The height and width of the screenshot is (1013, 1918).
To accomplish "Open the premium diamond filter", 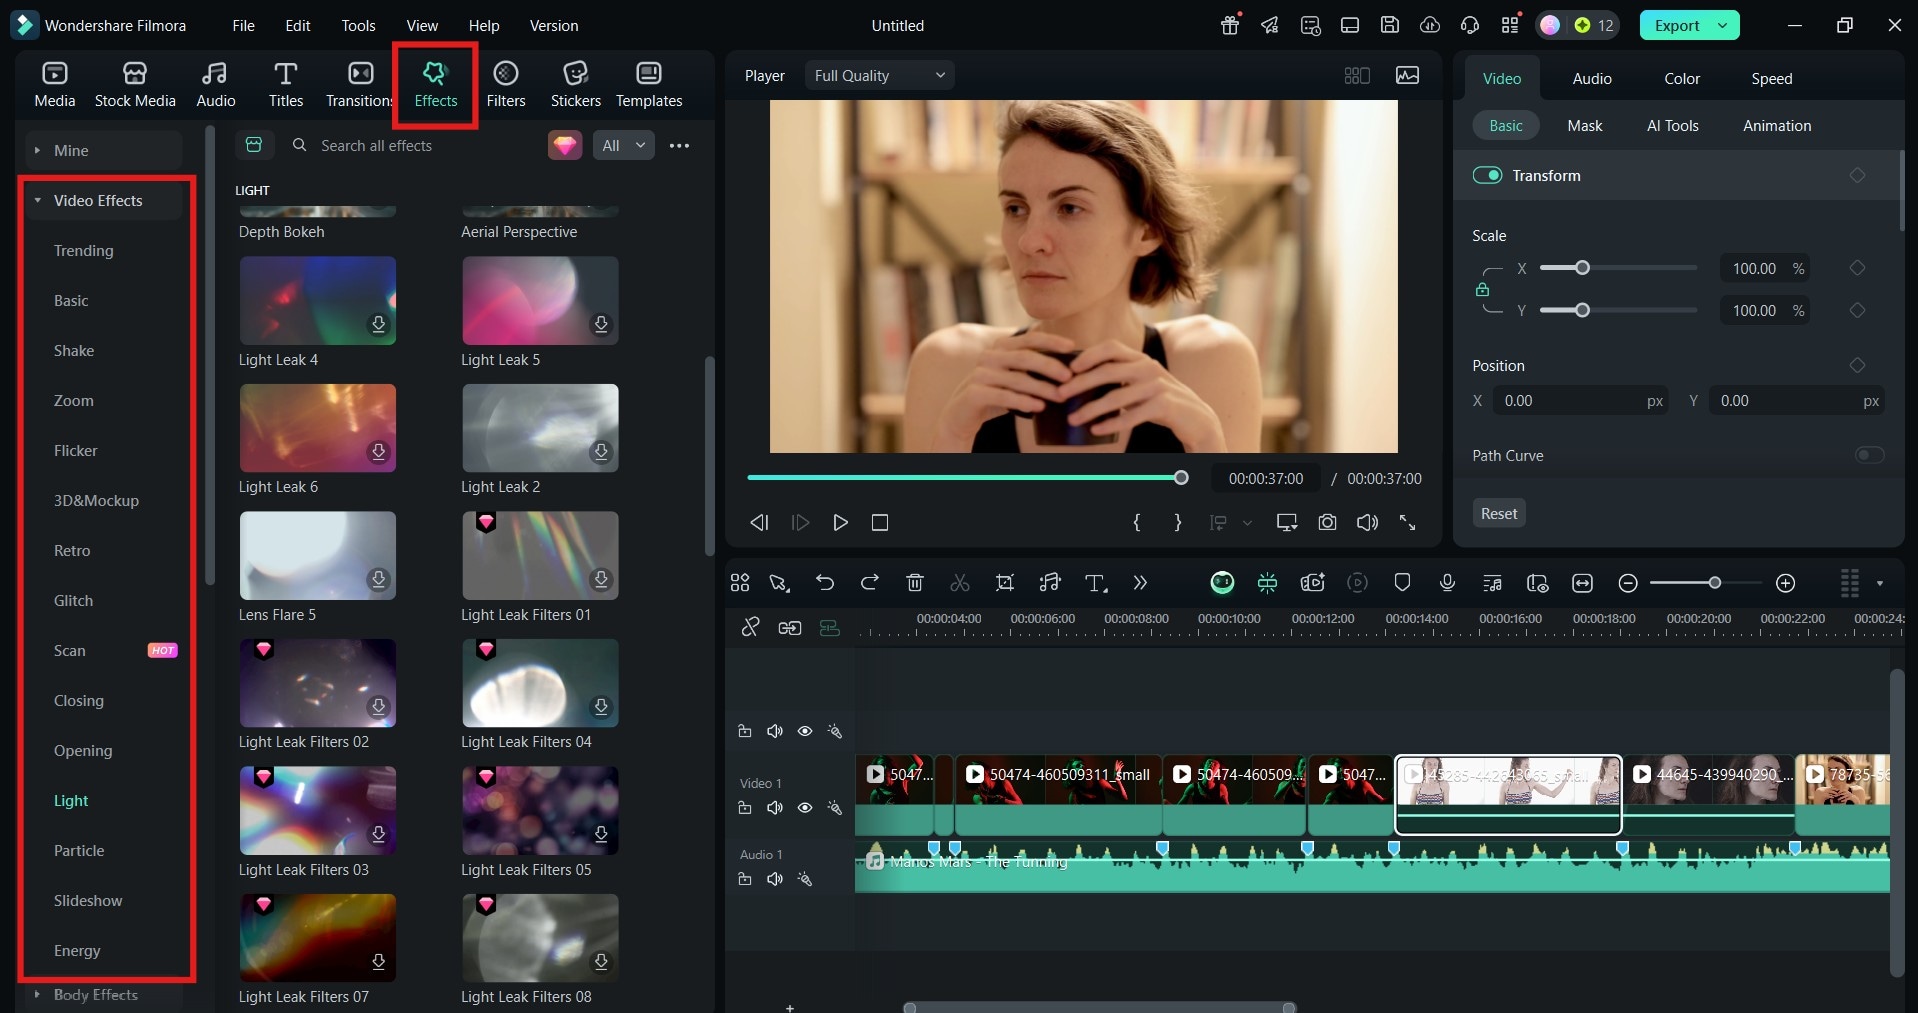I will (565, 145).
